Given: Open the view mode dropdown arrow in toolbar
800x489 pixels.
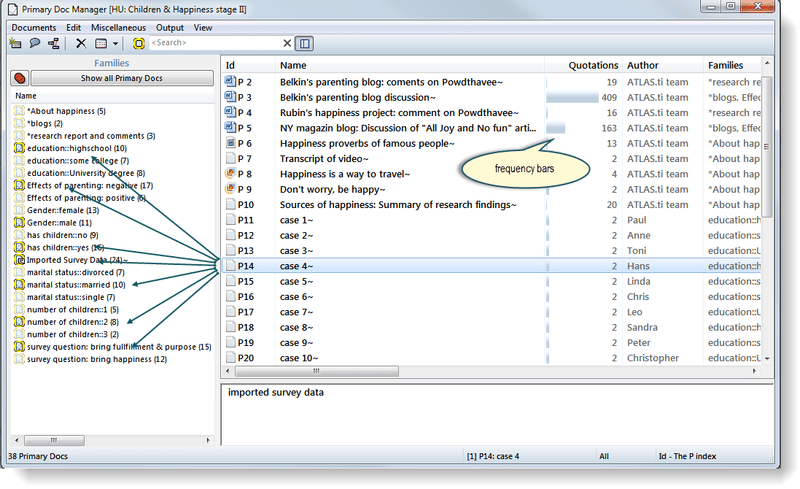Looking at the screenshot, I should (x=116, y=43).
